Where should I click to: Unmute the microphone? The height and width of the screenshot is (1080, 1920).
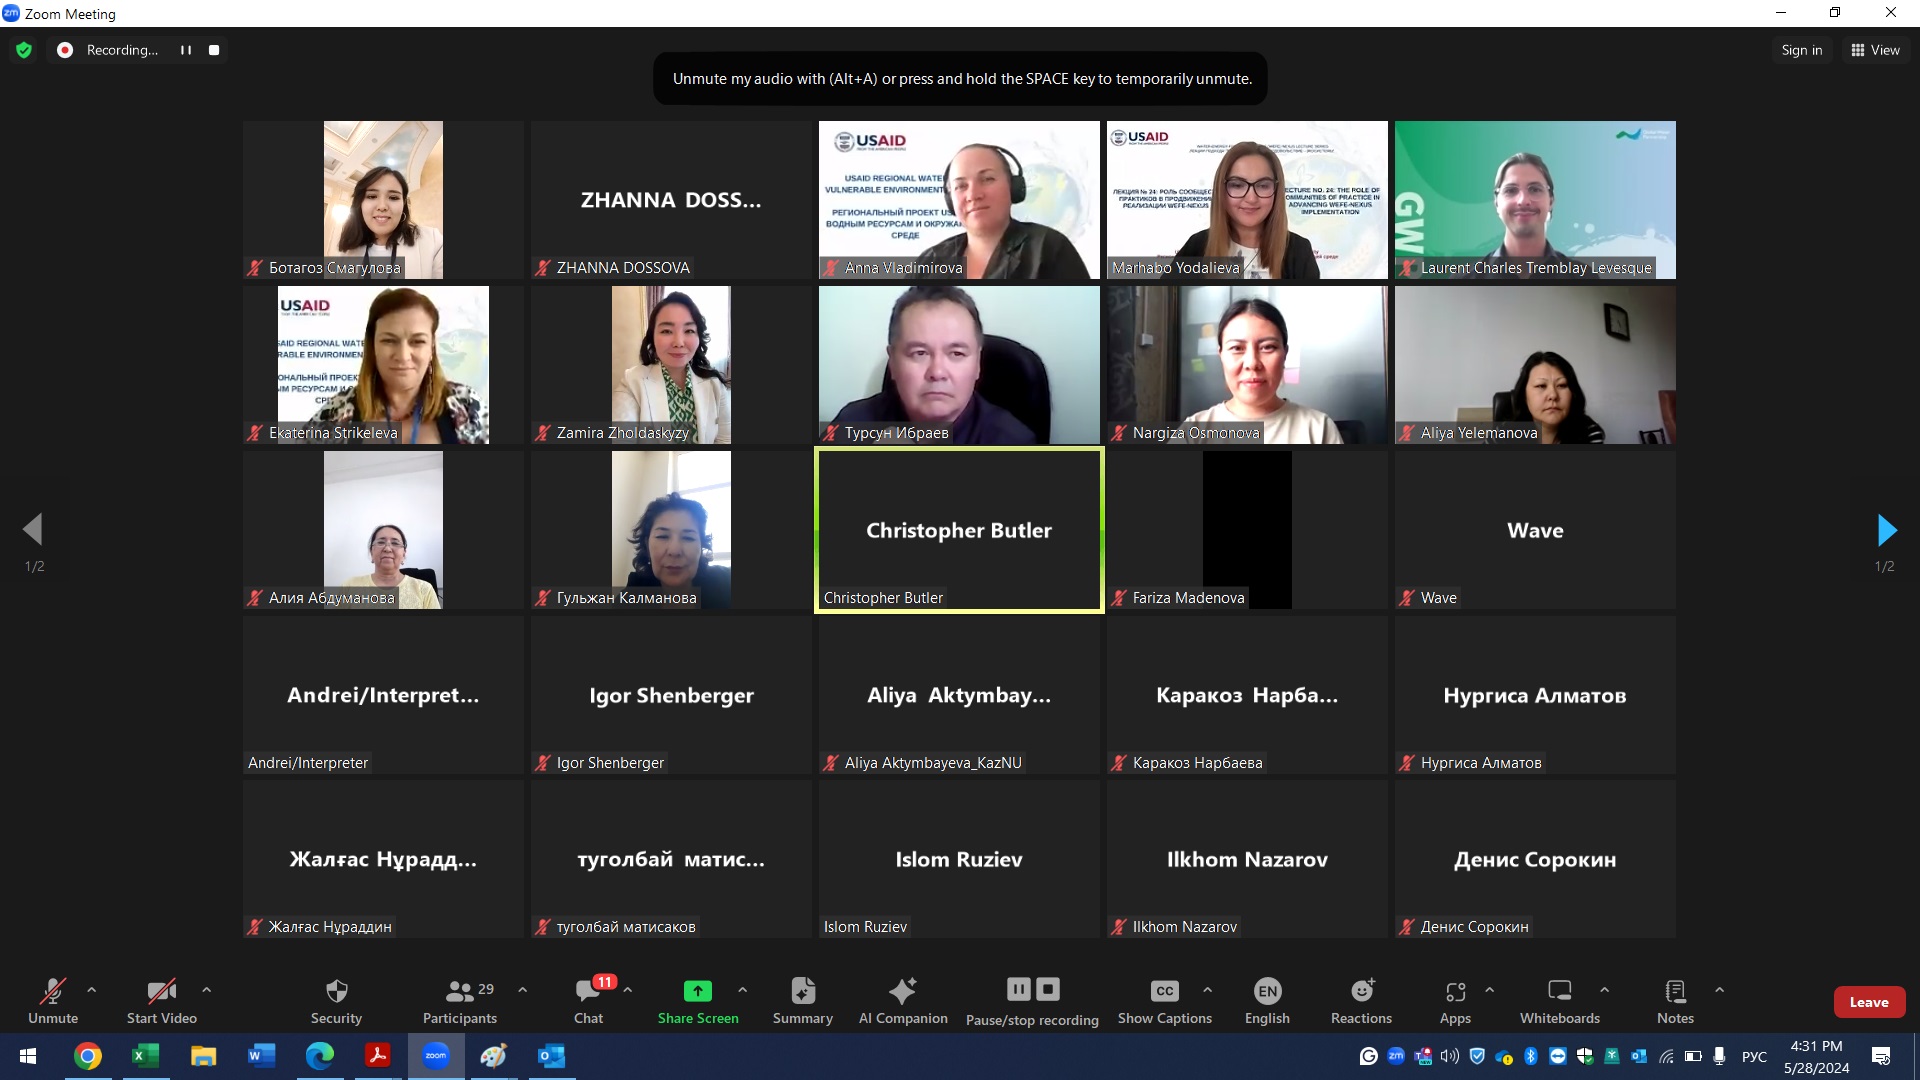tap(53, 1001)
